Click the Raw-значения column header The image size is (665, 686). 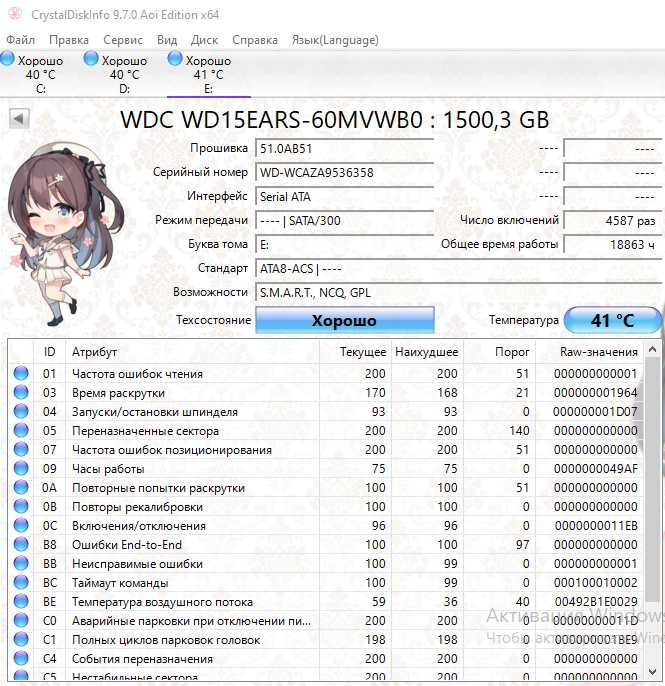click(x=589, y=352)
